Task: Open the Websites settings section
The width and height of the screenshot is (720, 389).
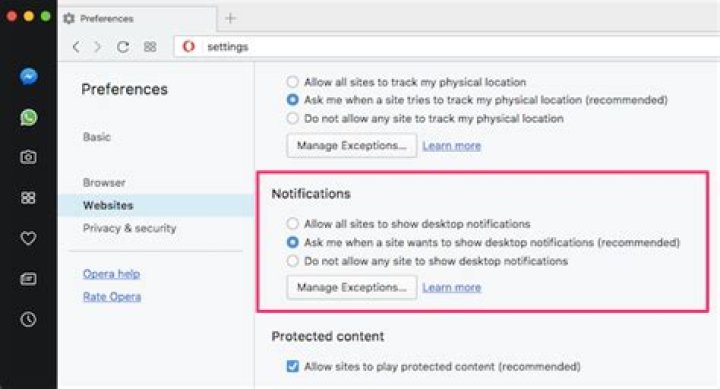Action: click(156, 205)
